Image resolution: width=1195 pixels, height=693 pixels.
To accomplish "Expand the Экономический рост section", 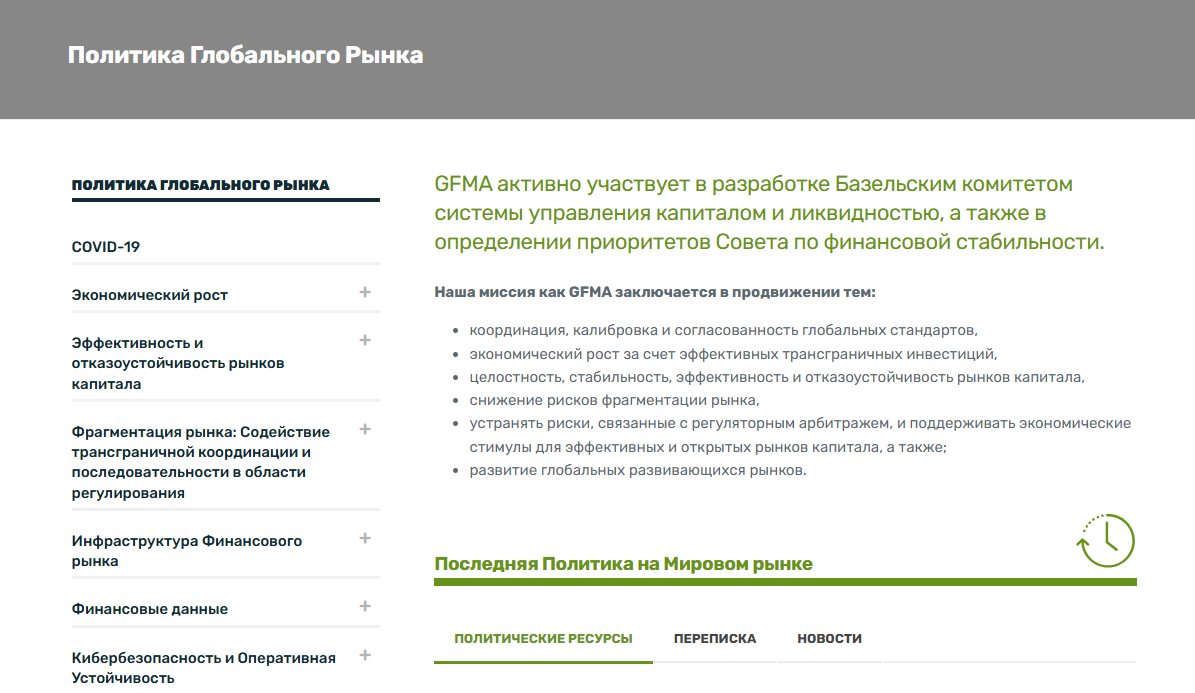I will coord(365,292).
